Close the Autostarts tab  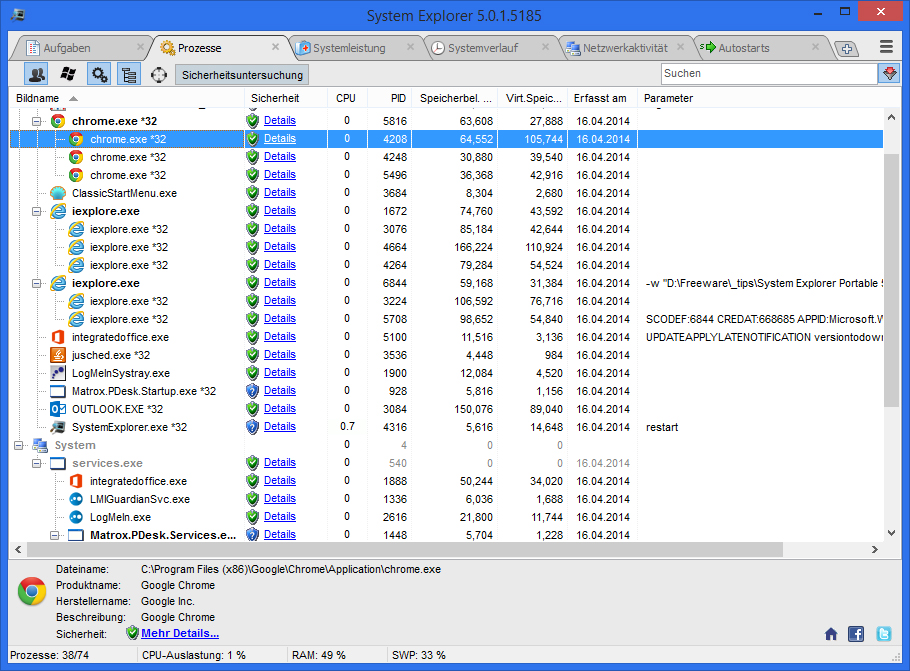pyautogui.click(x=815, y=47)
